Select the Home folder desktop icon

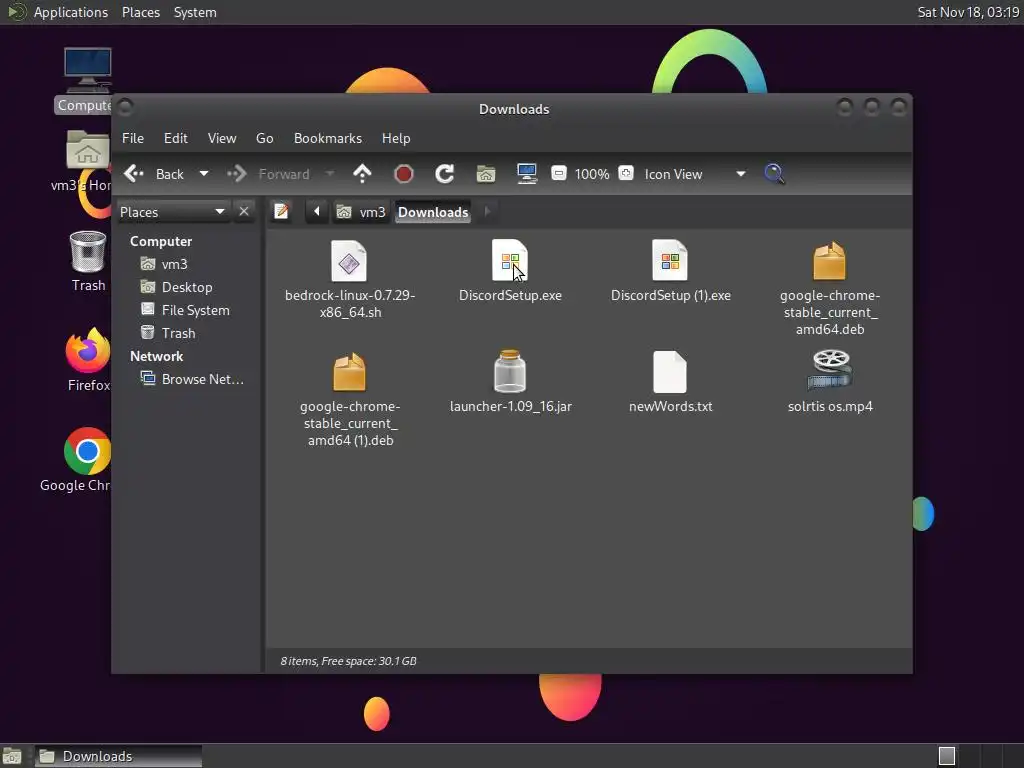click(88, 150)
